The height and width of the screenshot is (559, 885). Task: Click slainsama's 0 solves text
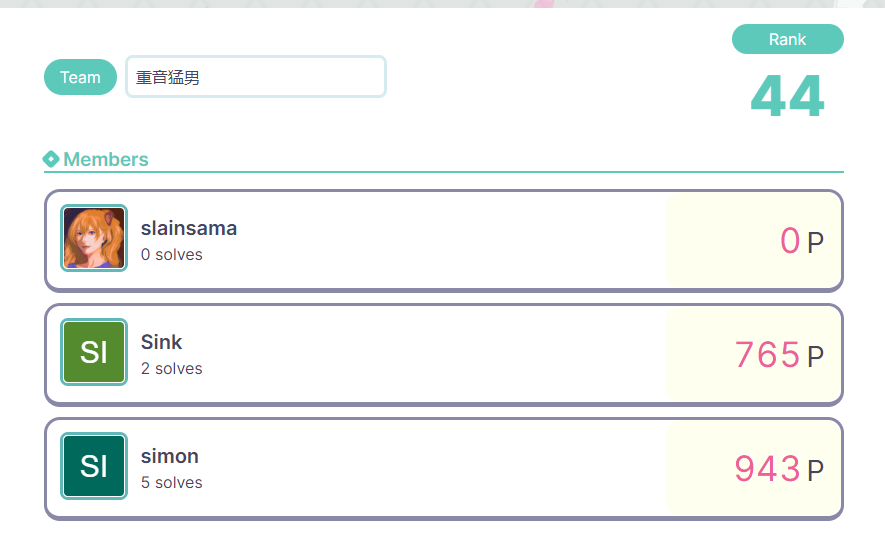(172, 255)
